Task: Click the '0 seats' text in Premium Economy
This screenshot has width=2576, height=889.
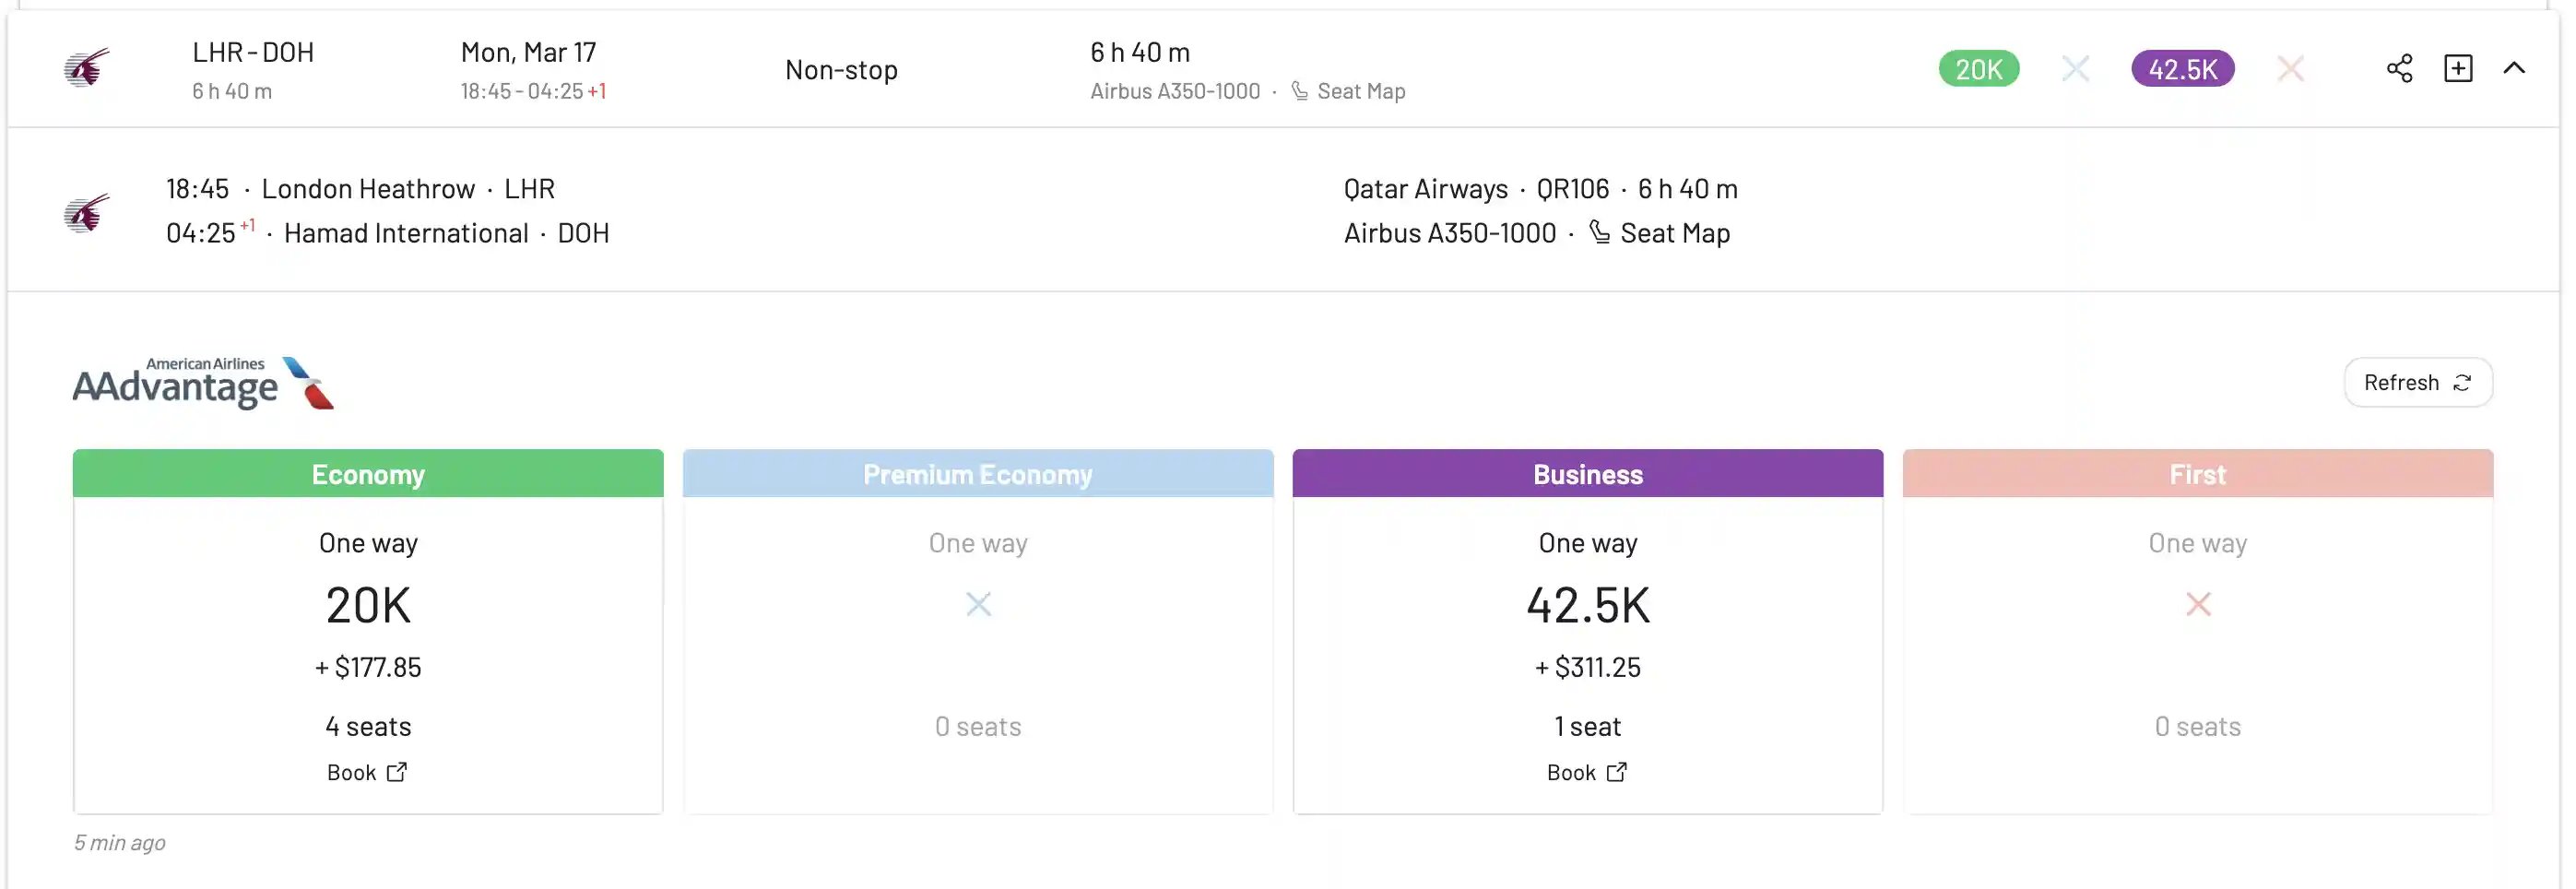Action: click(978, 726)
